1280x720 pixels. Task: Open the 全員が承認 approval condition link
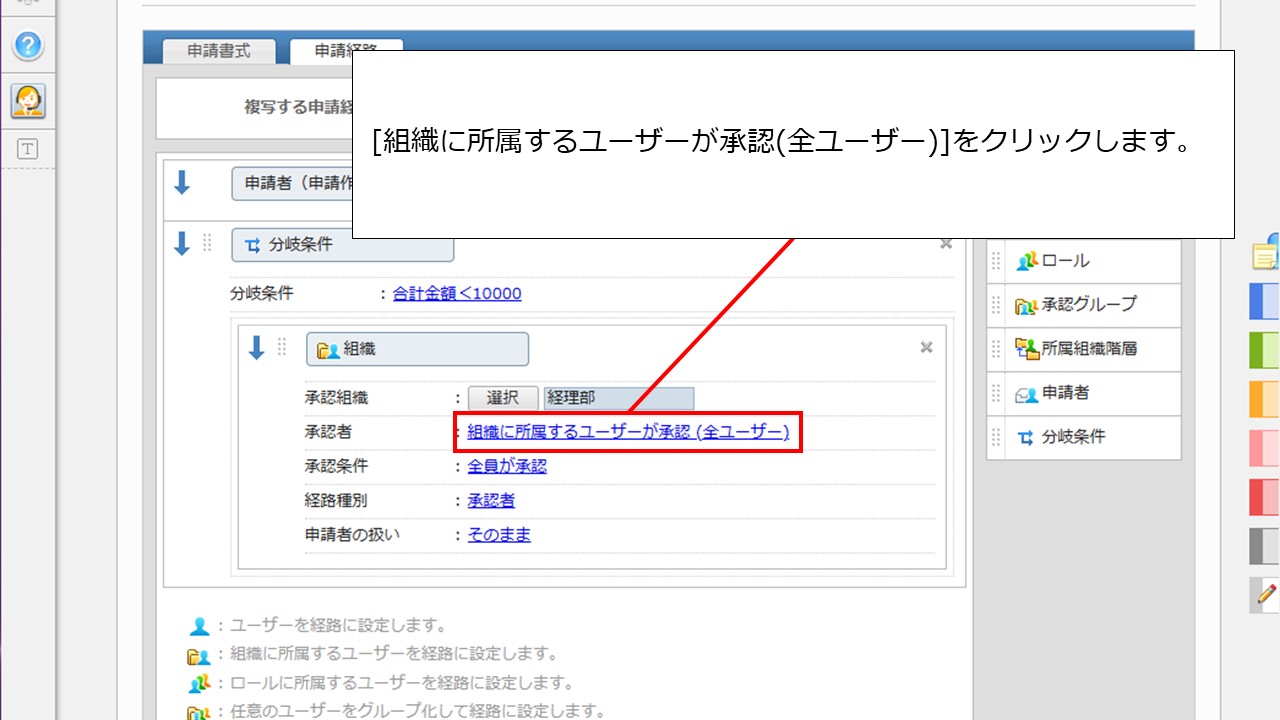pyautogui.click(x=507, y=466)
